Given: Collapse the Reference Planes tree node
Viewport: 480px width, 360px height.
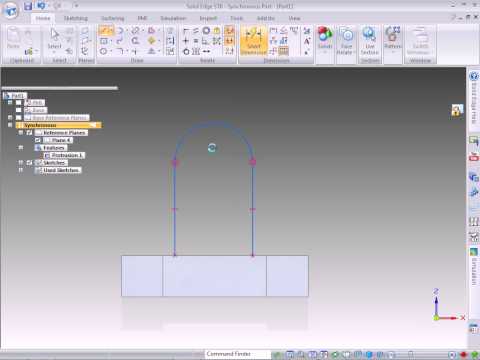Looking at the screenshot, I should [x=21, y=133].
